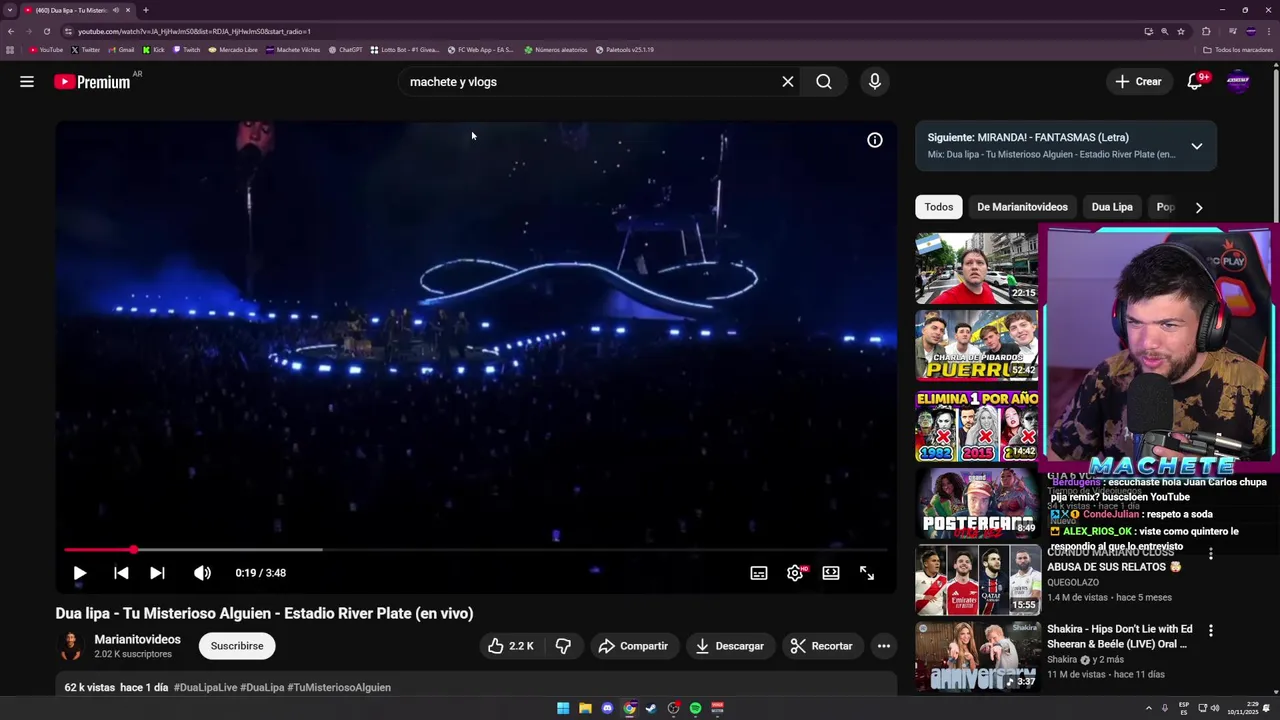Select De Marianitovideos filter chip
1280x720 pixels.
coord(1022,207)
